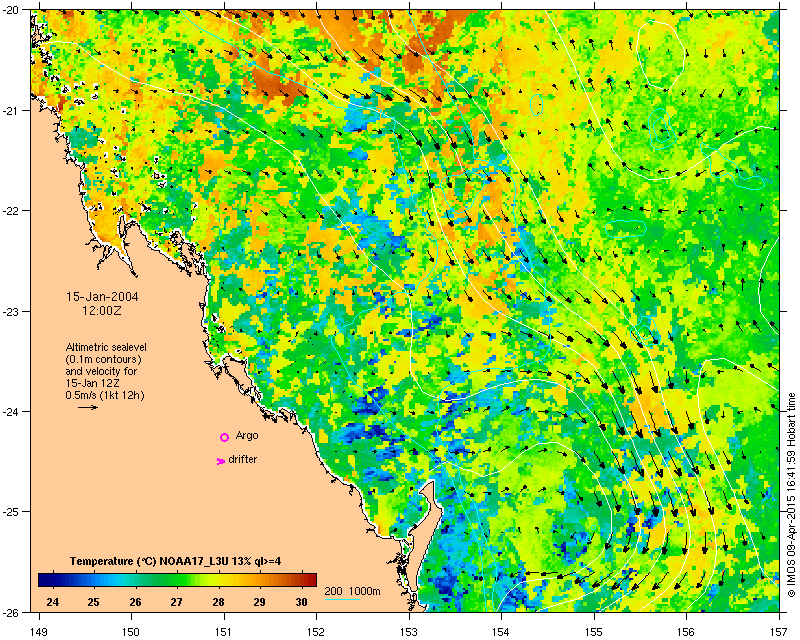The height and width of the screenshot is (640, 800).
Task: Click the longitude axis label 155
Action: [x=594, y=631]
